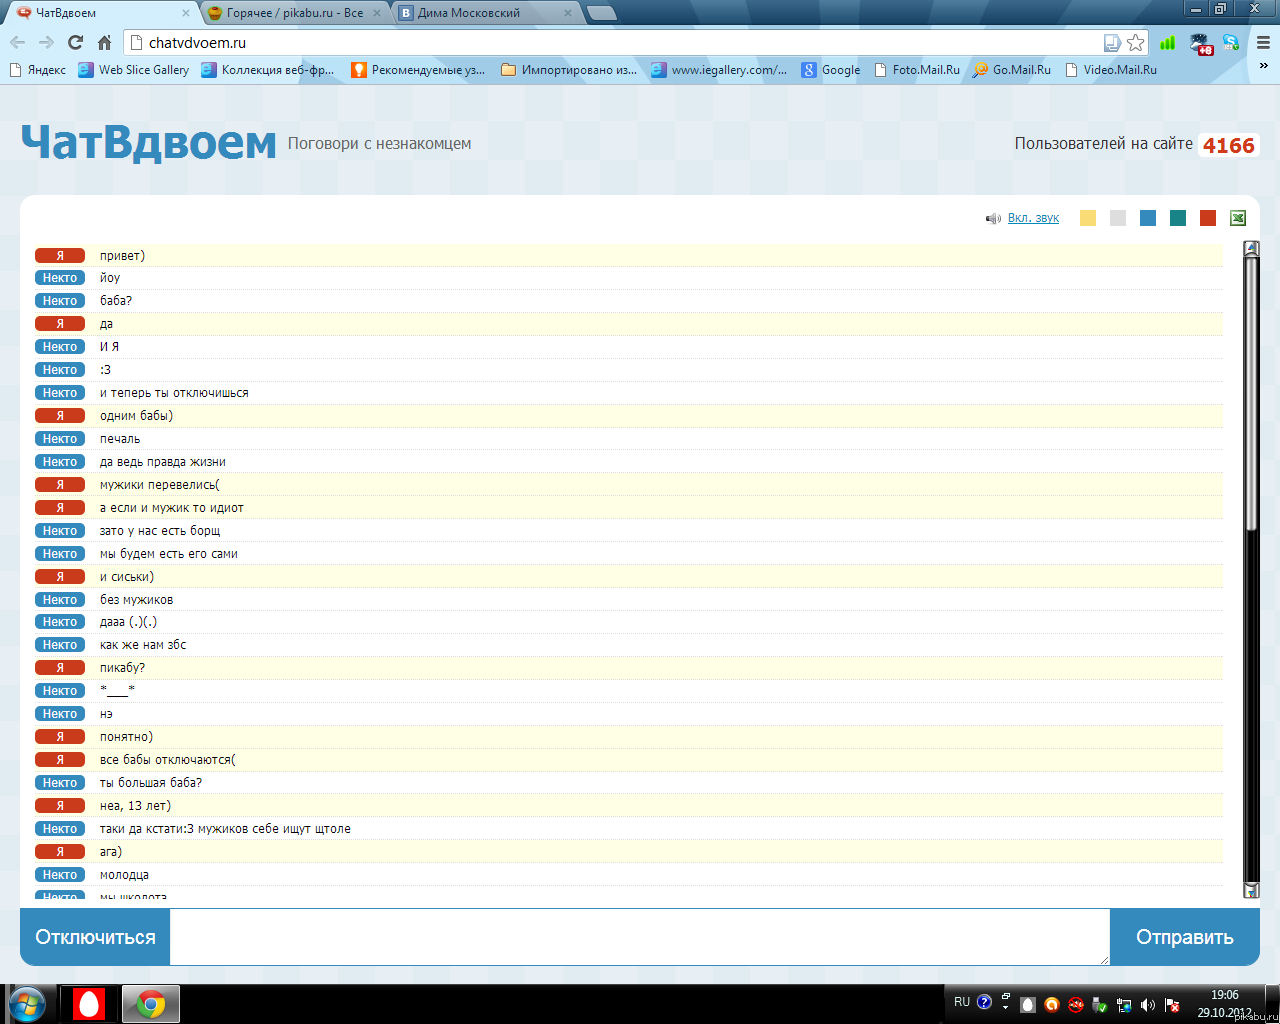Image resolution: width=1280 pixels, height=1024 pixels.
Task: Open the Рекомендуемые уз... bookmark
Action: point(418,70)
